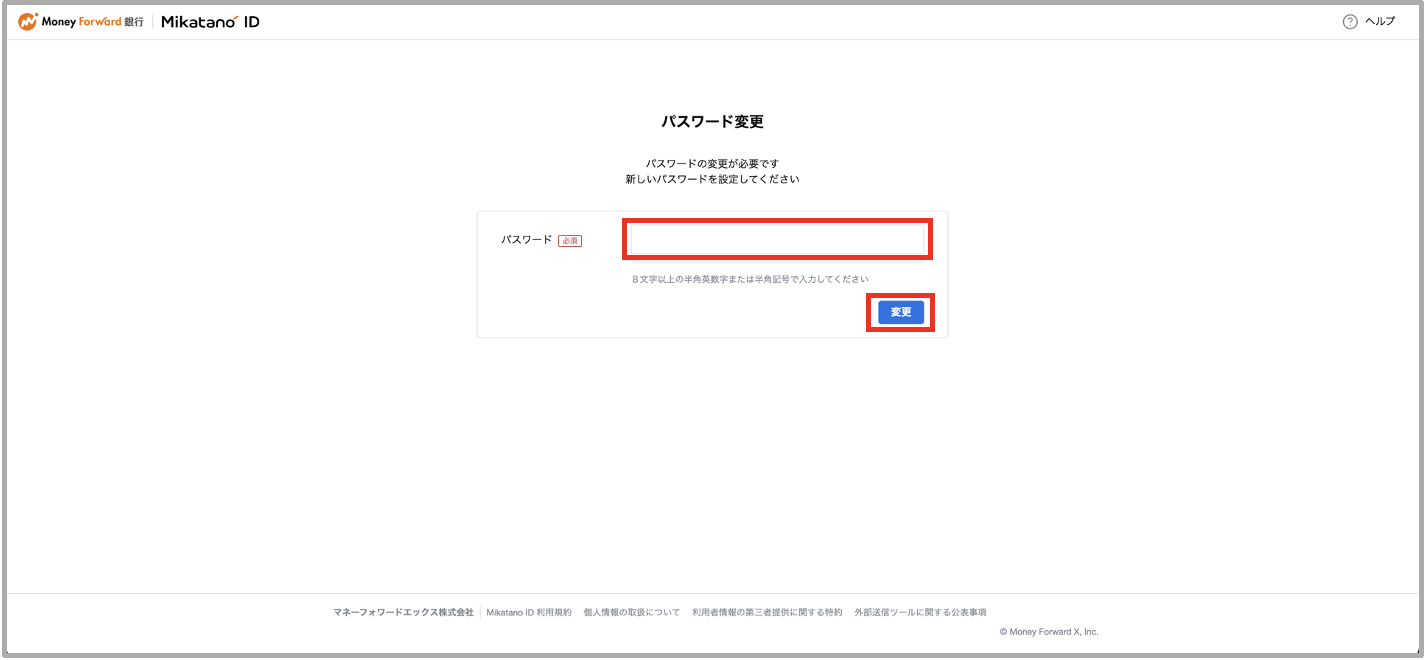The height and width of the screenshot is (660, 1426).
Task: Click the help question mark icon
Action: tap(1350, 22)
